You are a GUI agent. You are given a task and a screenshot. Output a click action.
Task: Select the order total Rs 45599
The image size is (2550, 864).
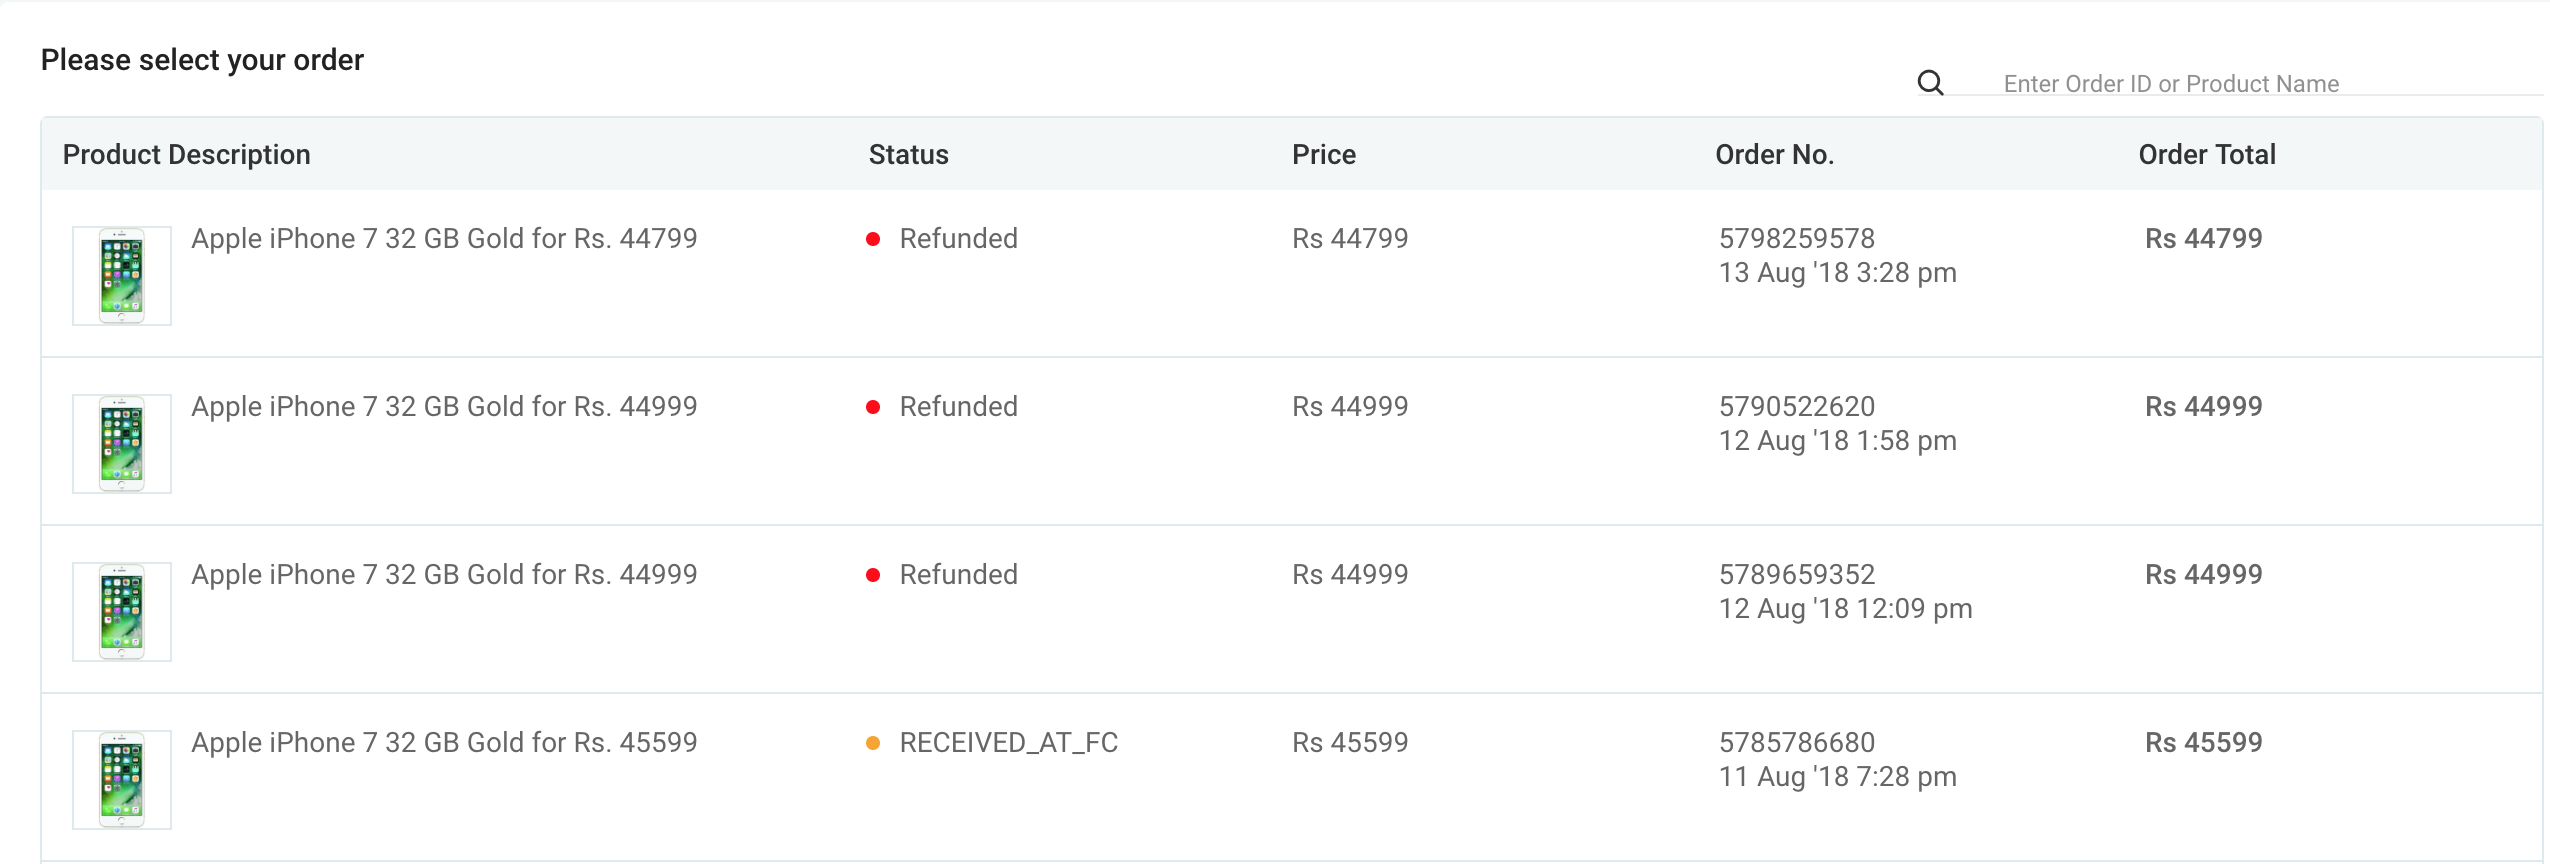[x=2203, y=742]
